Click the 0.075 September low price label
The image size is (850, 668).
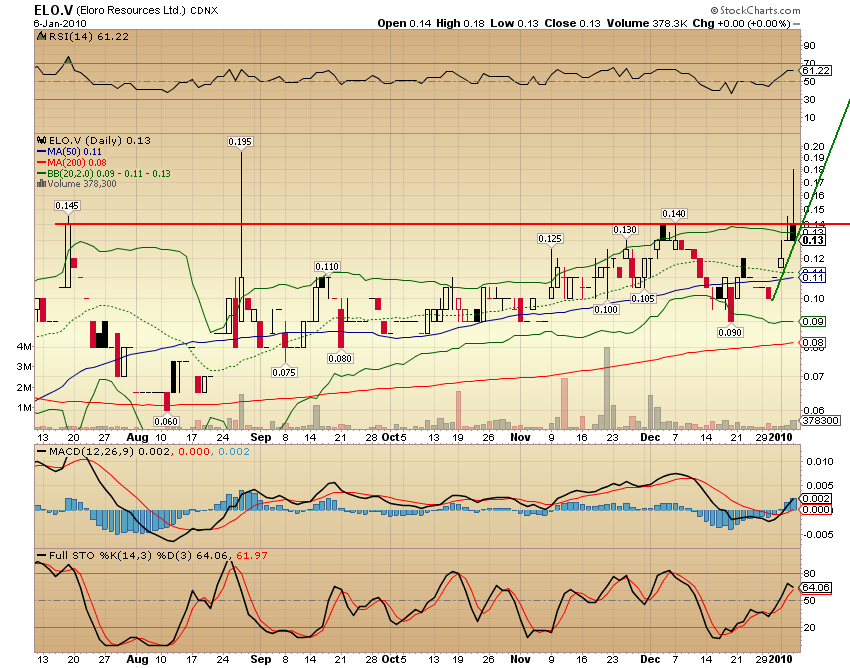[x=284, y=372]
